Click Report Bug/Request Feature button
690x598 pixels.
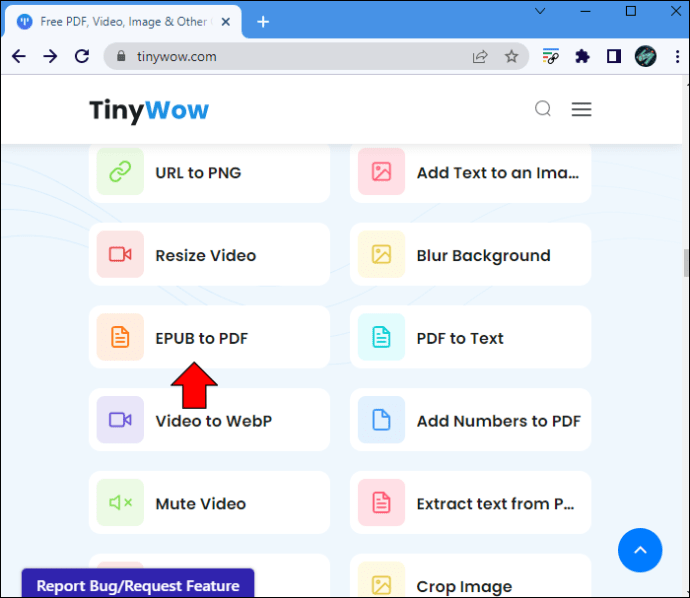point(138,583)
